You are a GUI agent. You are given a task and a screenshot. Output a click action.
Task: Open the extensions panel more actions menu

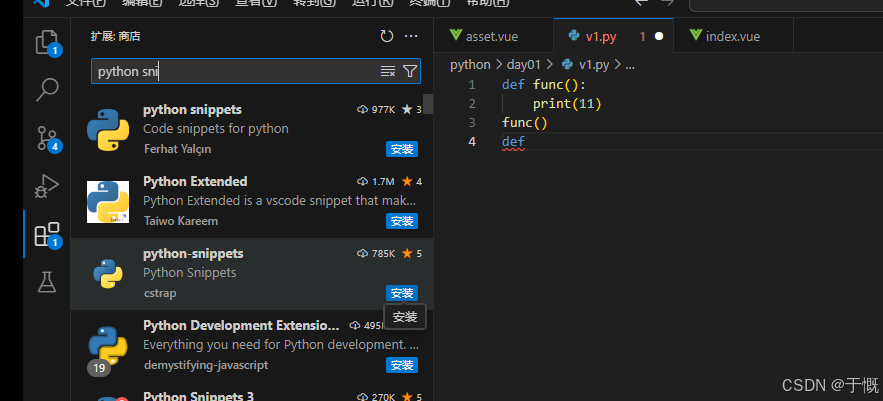coord(410,37)
